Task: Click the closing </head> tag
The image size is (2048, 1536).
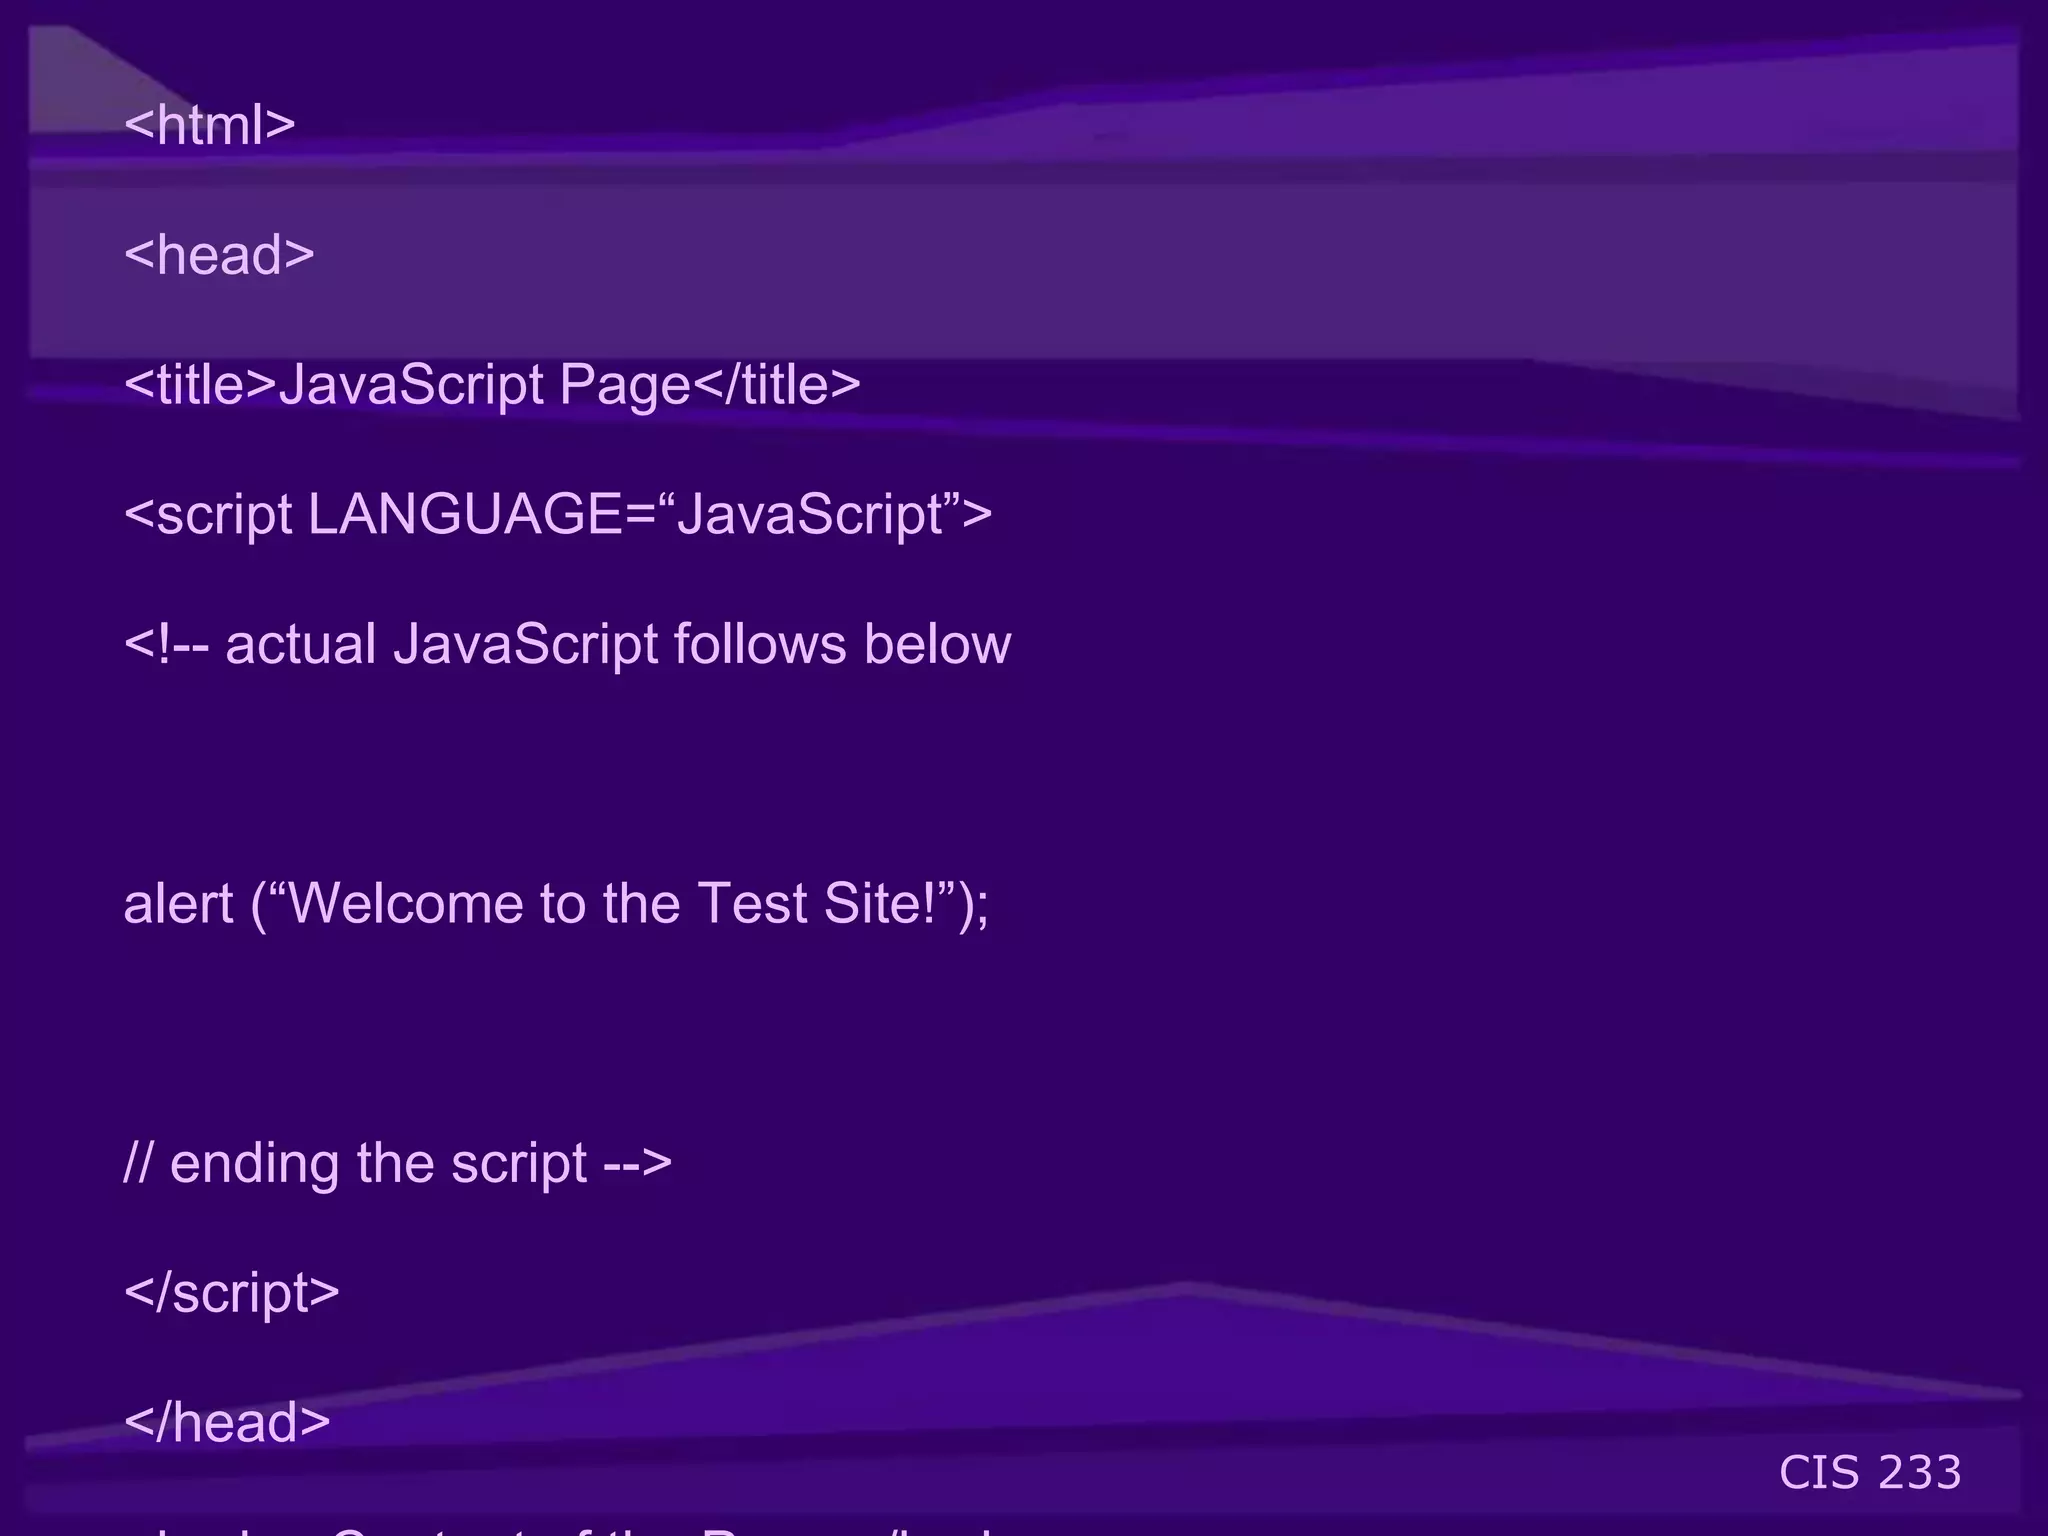Action: 227,1423
